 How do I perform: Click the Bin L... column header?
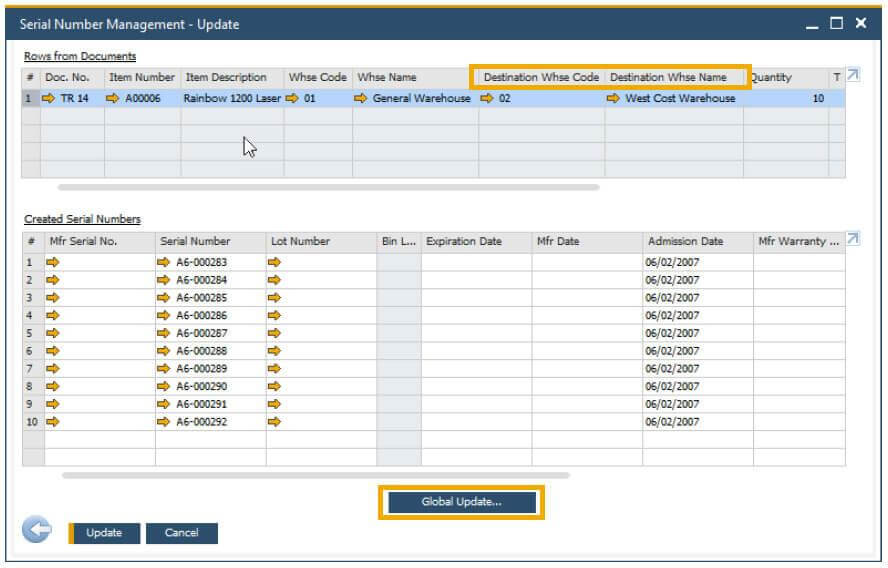tap(399, 242)
